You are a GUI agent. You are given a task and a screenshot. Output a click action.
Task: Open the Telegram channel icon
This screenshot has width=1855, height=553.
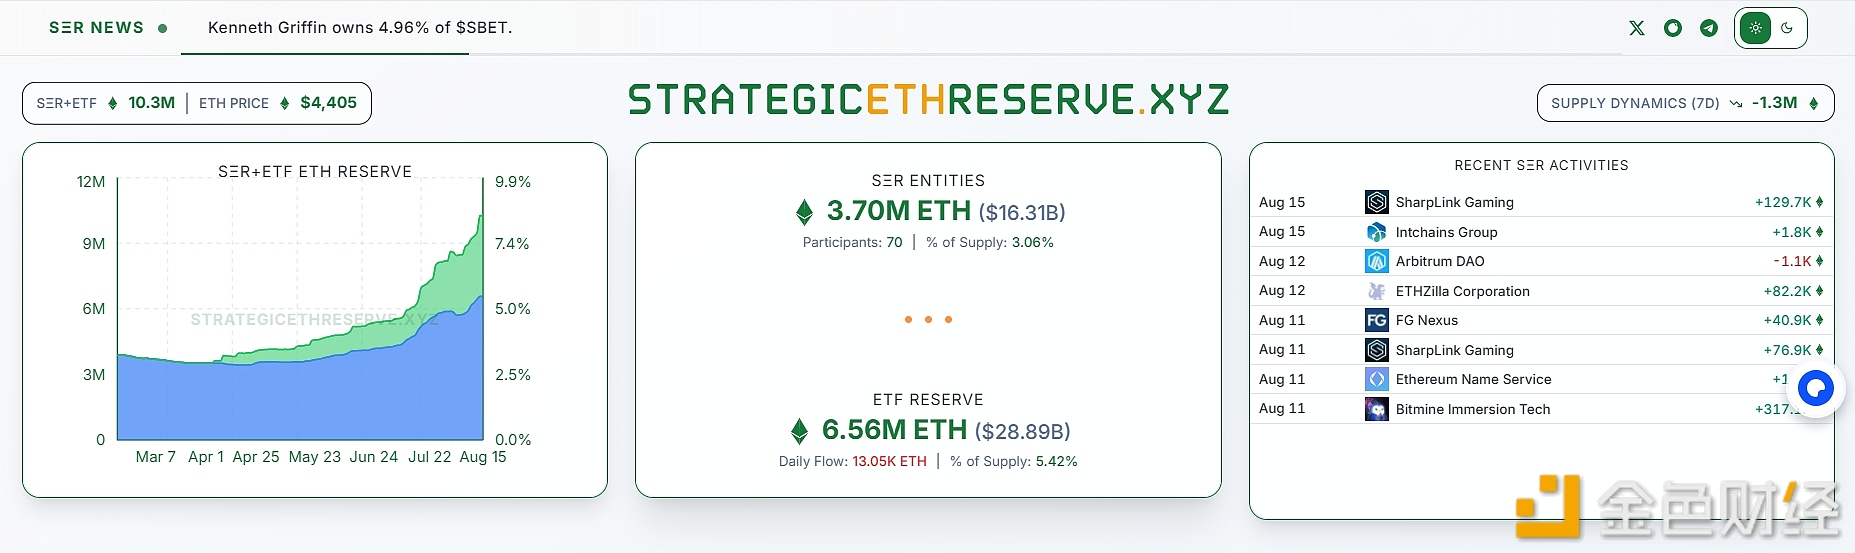tap(1709, 28)
